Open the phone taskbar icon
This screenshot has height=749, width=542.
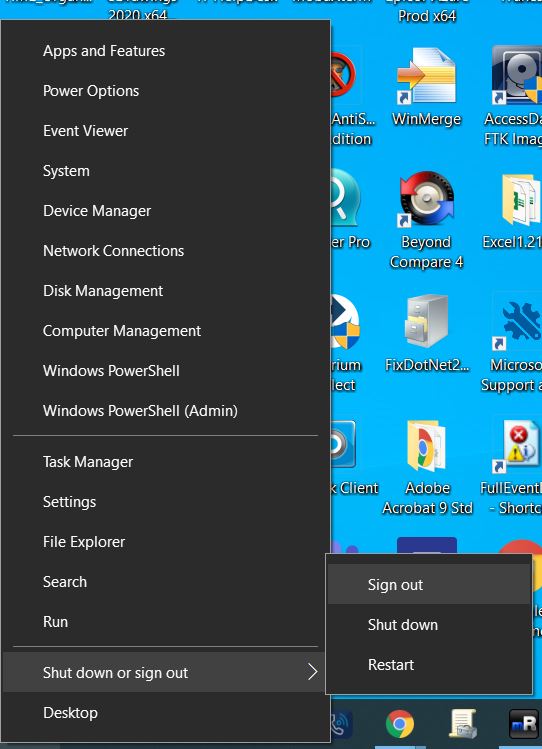tap(341, 724)
